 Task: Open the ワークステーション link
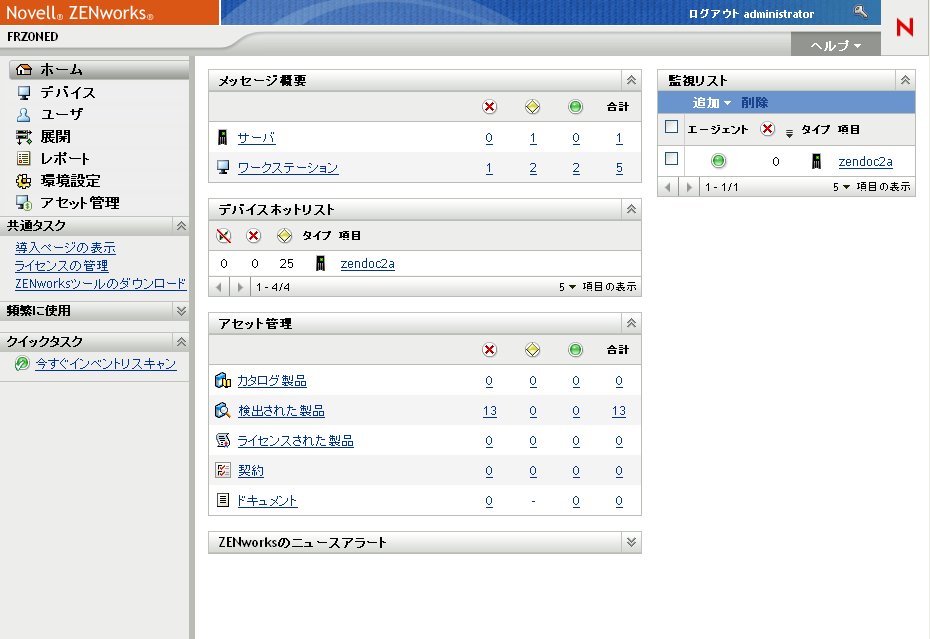pyautogui.click(x=288, y=168)
